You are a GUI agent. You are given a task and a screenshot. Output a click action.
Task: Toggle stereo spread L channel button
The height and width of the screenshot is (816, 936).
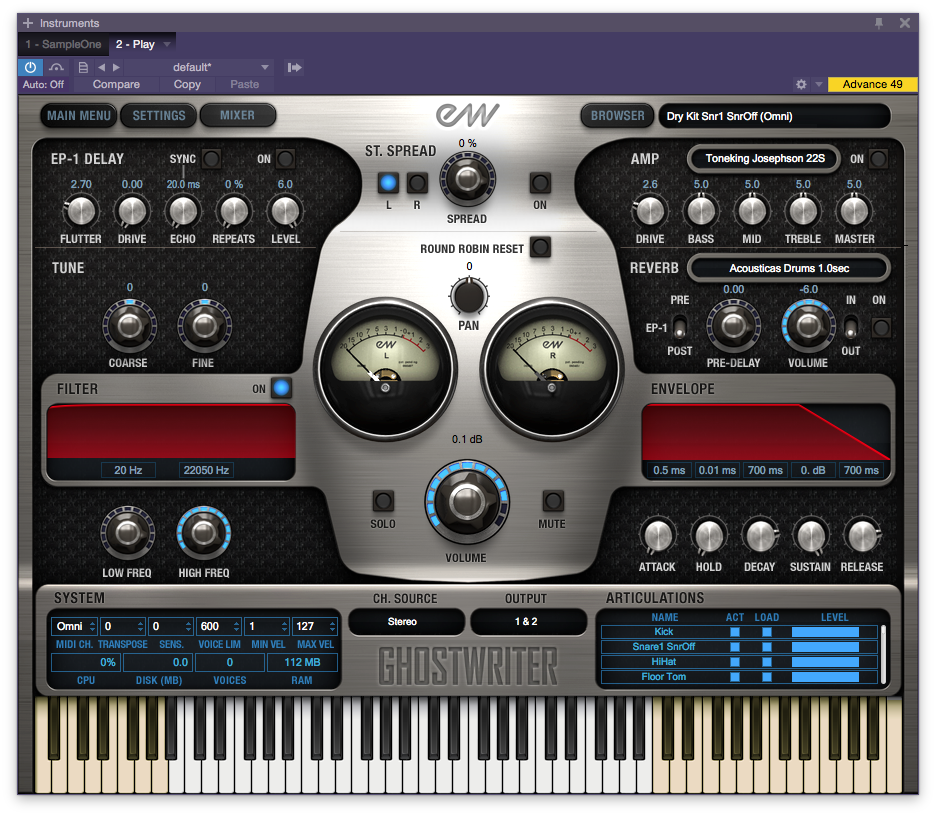(x=388, y=183)
